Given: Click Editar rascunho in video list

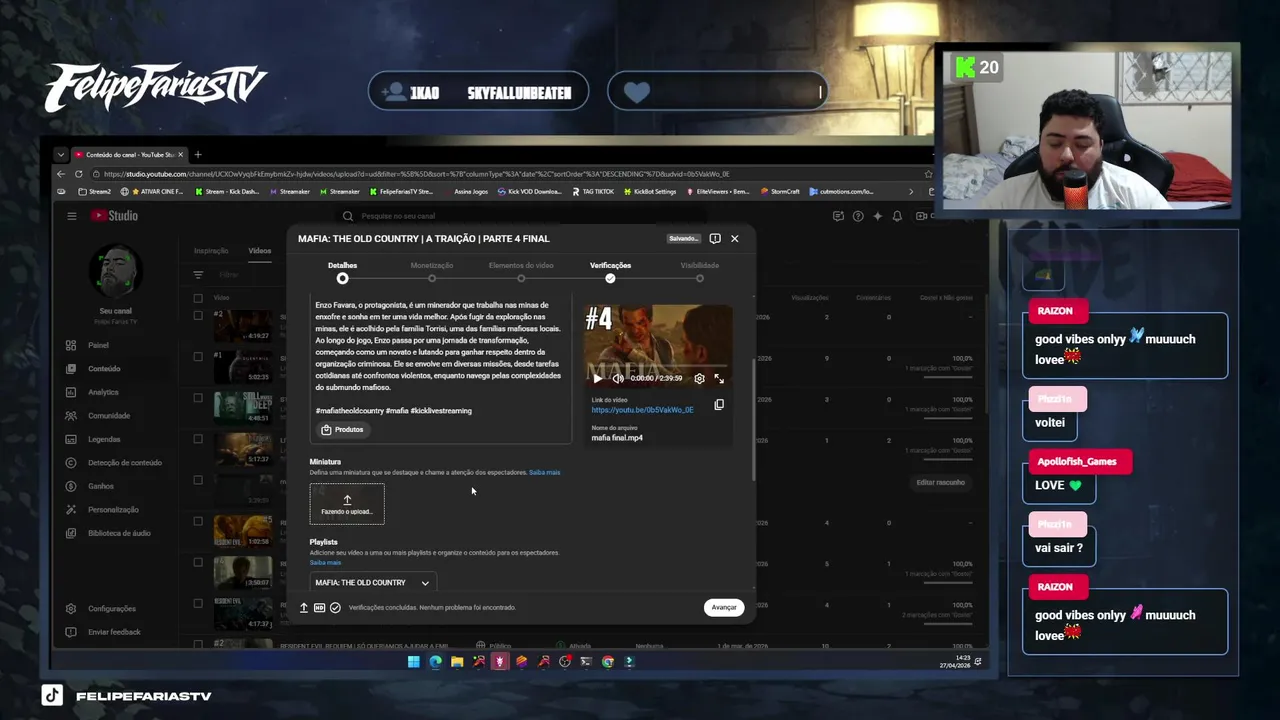Looking at the screenshot, I should (940, 483).
